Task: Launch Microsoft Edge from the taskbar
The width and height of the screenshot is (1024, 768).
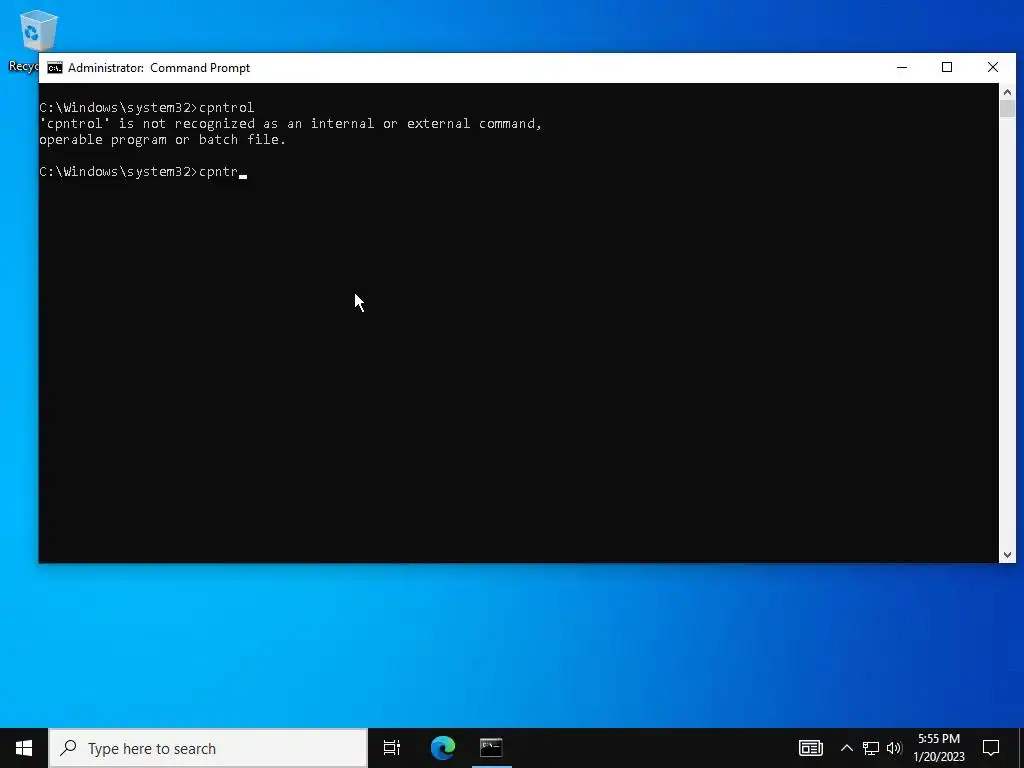Action: coord(442,748)
